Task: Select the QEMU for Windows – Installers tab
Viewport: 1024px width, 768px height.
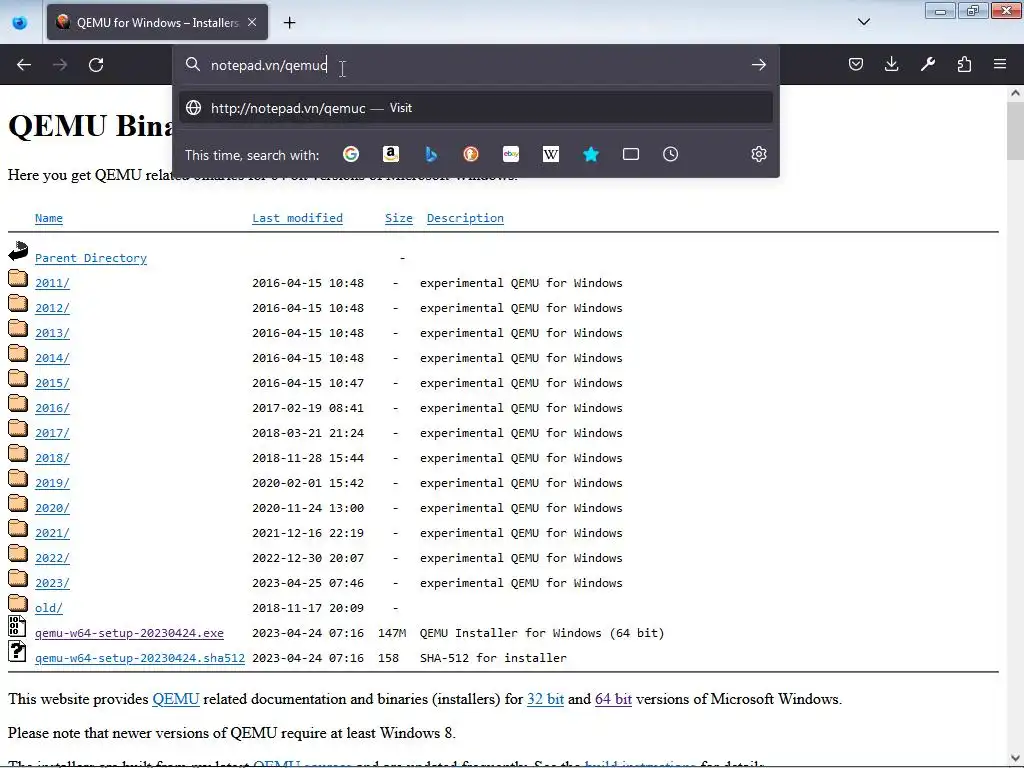Action: [157, 22]
